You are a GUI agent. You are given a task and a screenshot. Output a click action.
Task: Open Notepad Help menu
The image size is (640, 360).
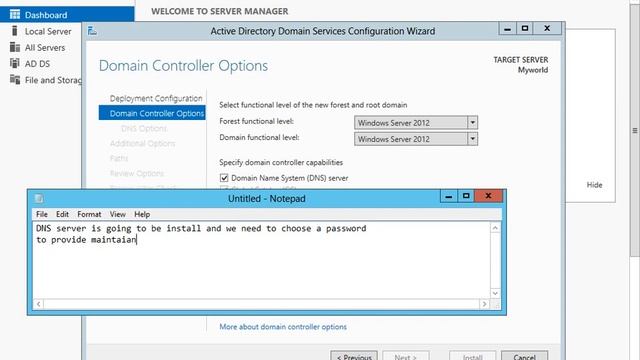tap(142, 214)
